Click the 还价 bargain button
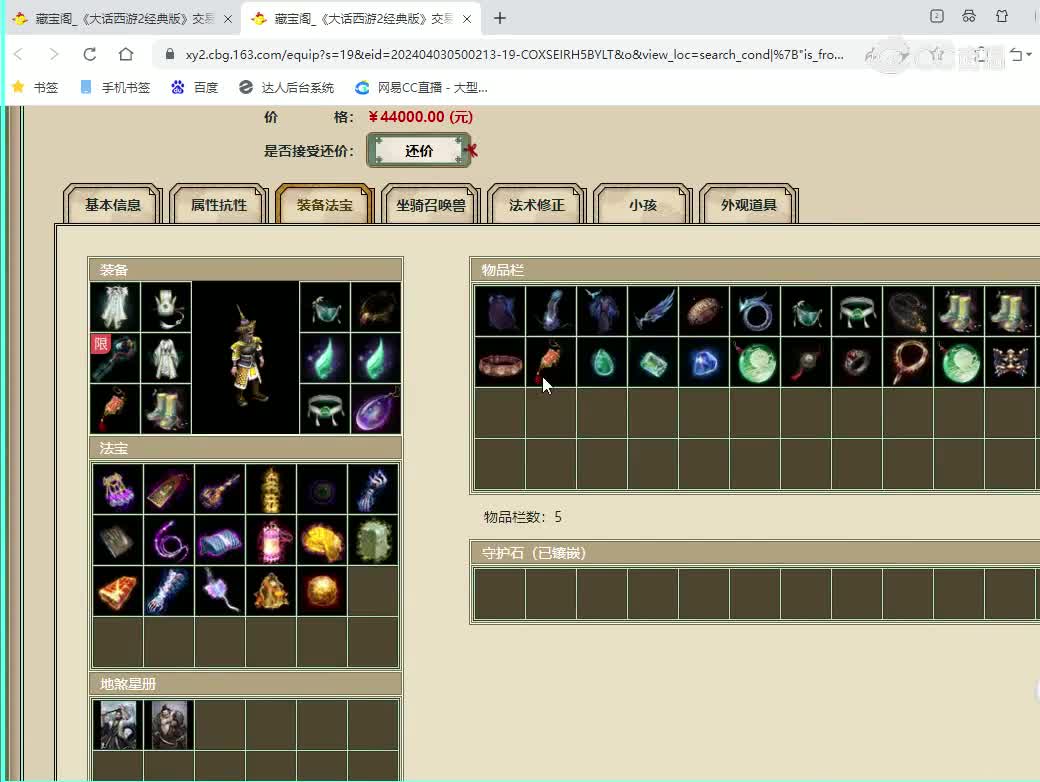 (x=419, y=151)
